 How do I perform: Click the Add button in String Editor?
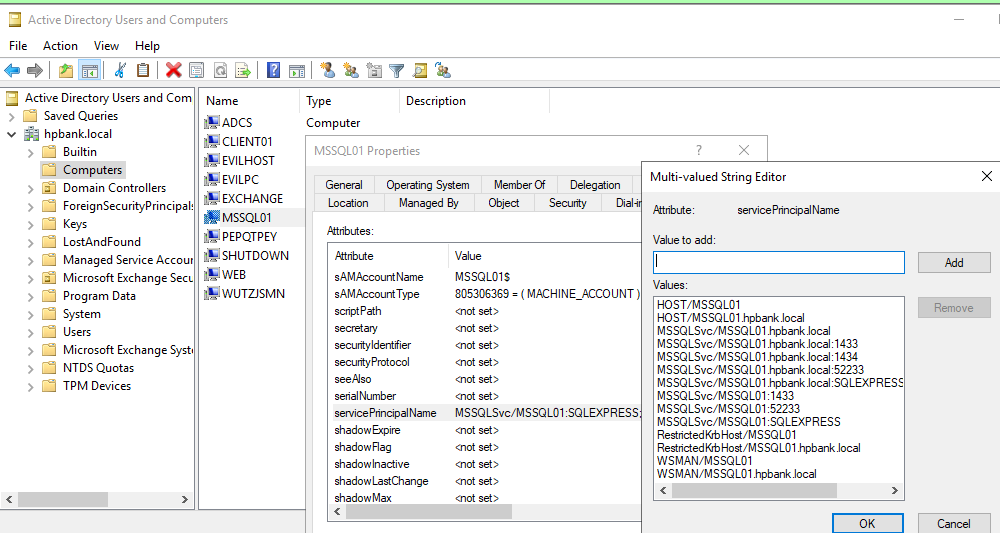click(953, 263)
